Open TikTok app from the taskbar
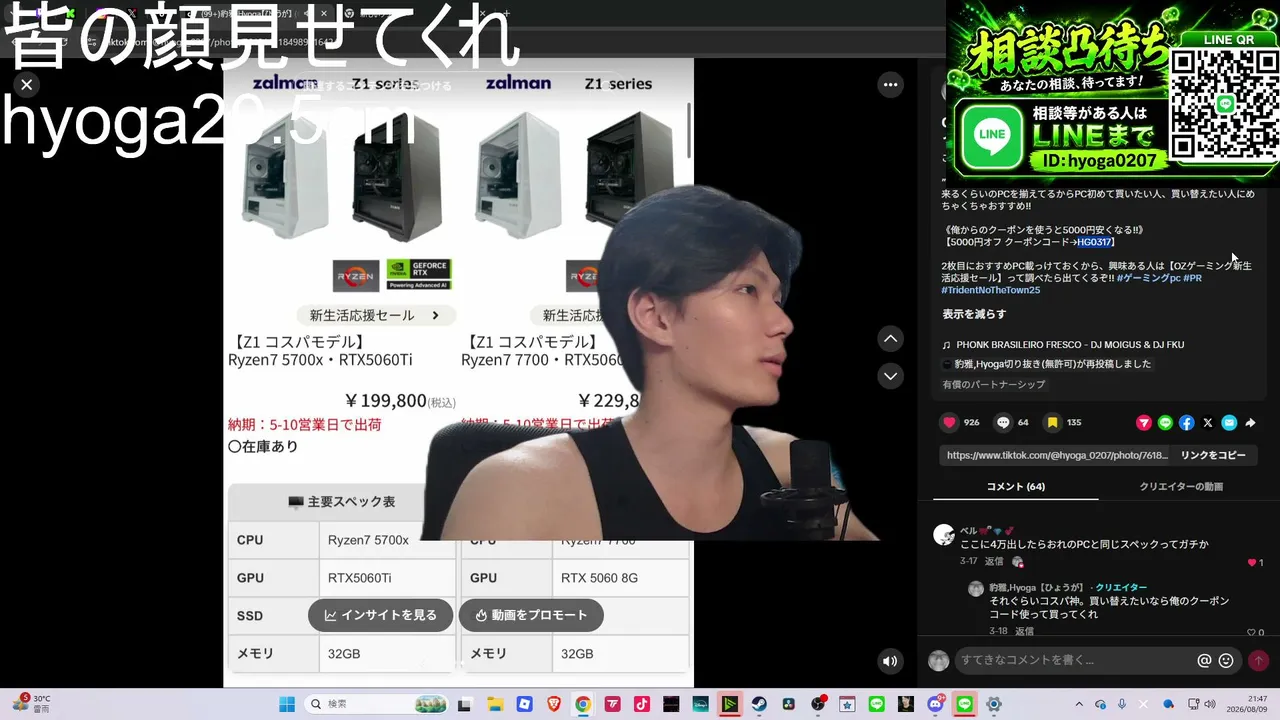 coord(642,704)
